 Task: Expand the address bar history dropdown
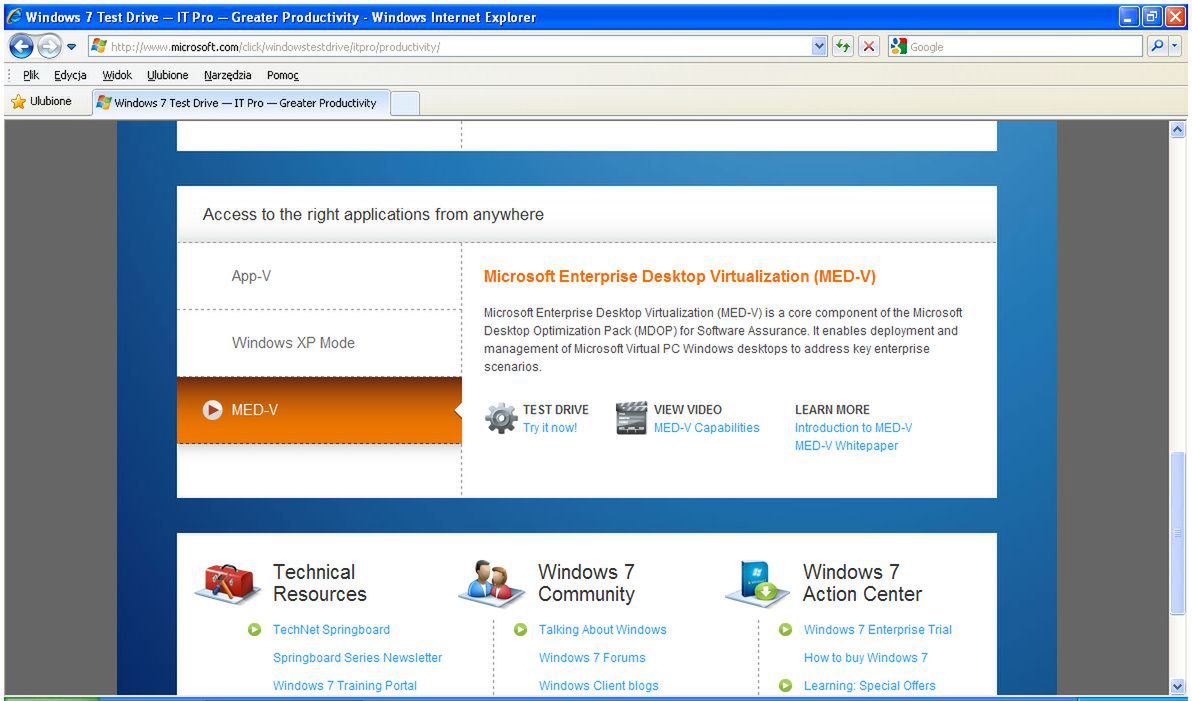(819, 46)
